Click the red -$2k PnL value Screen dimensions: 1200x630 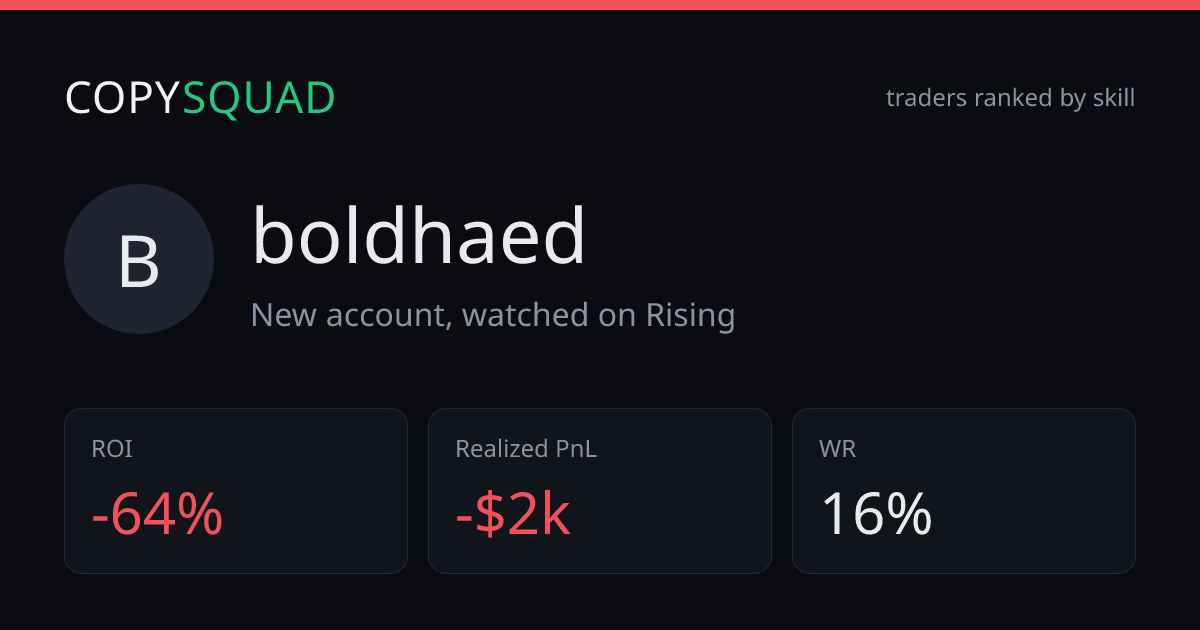[513, 515]
